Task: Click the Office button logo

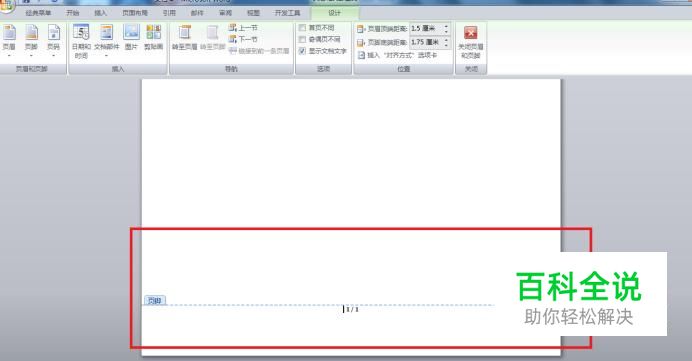Action: [6, 5]
